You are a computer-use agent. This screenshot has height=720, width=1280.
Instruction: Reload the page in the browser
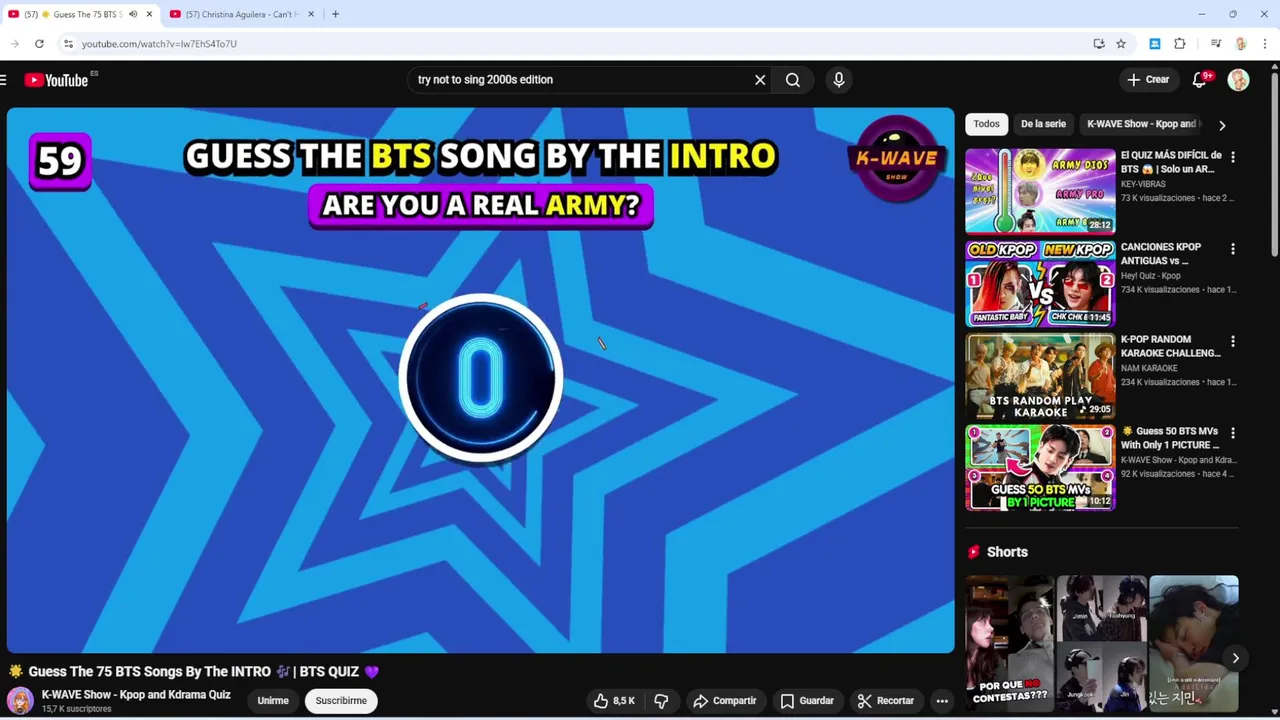(39, 44)
